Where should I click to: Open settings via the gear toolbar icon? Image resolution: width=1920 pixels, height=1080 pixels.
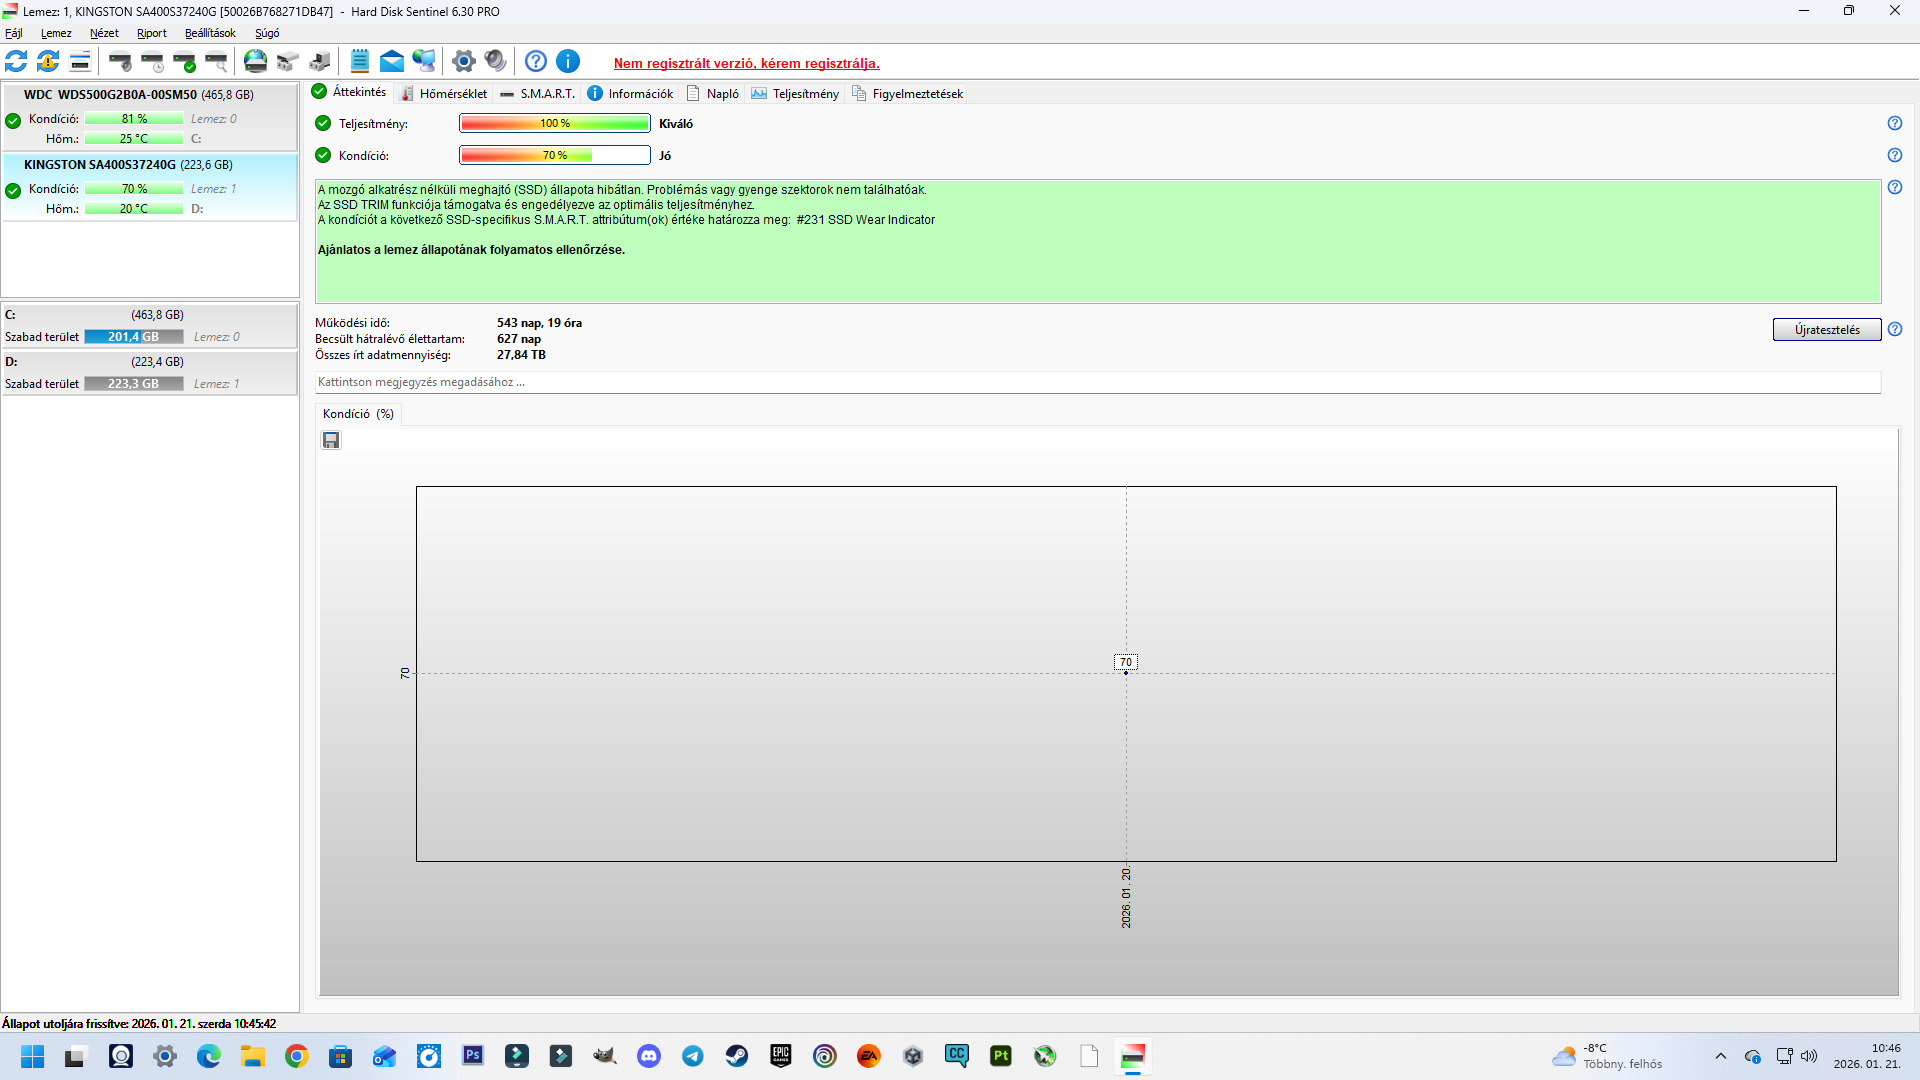(x=463, y=62)
